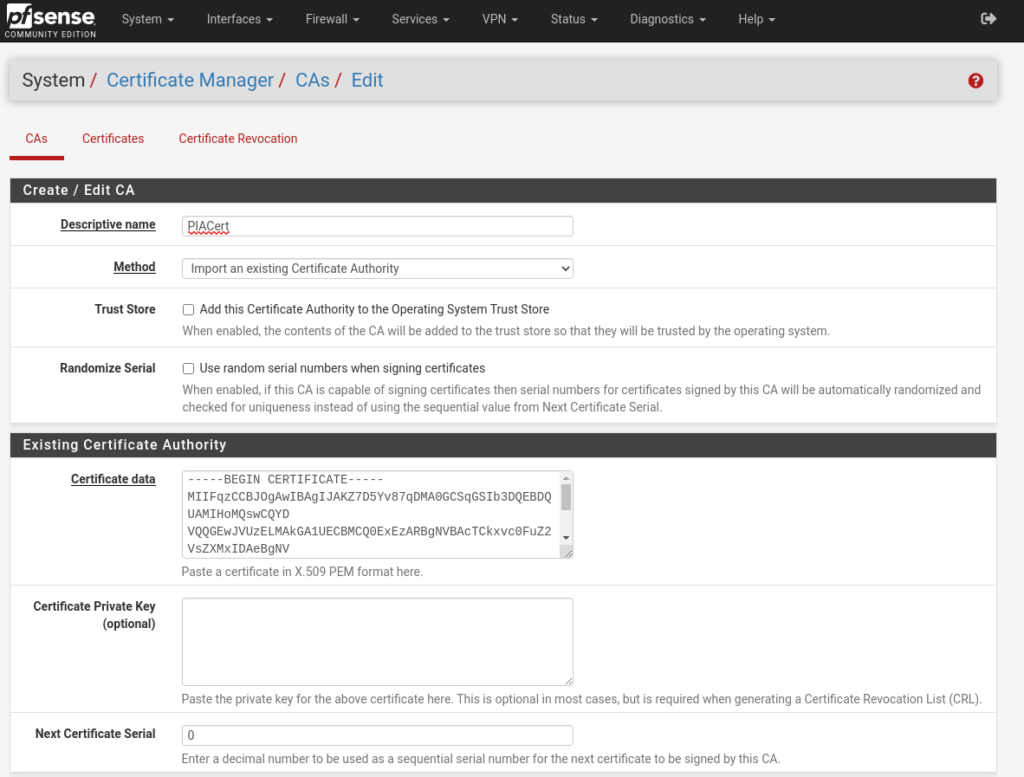Click the logout icon in navbar
Screen dimensions: 1024x777
coord(988,19)
